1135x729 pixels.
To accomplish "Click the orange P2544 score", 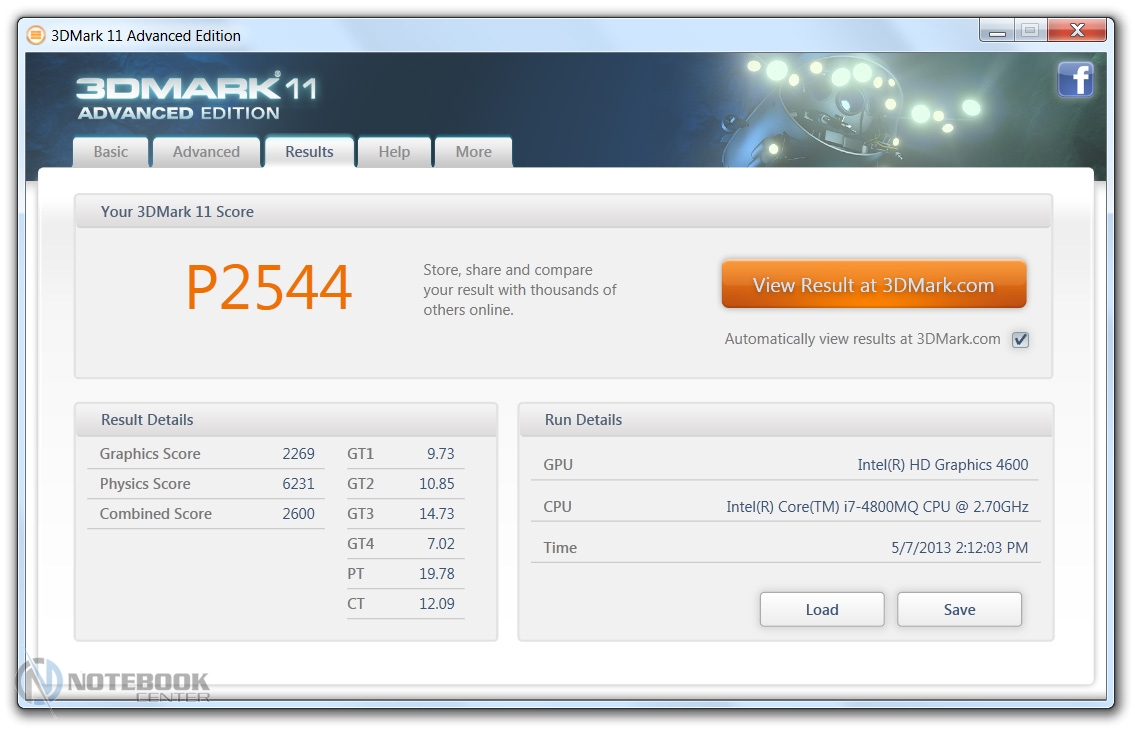I will click(x=269, y=289).
